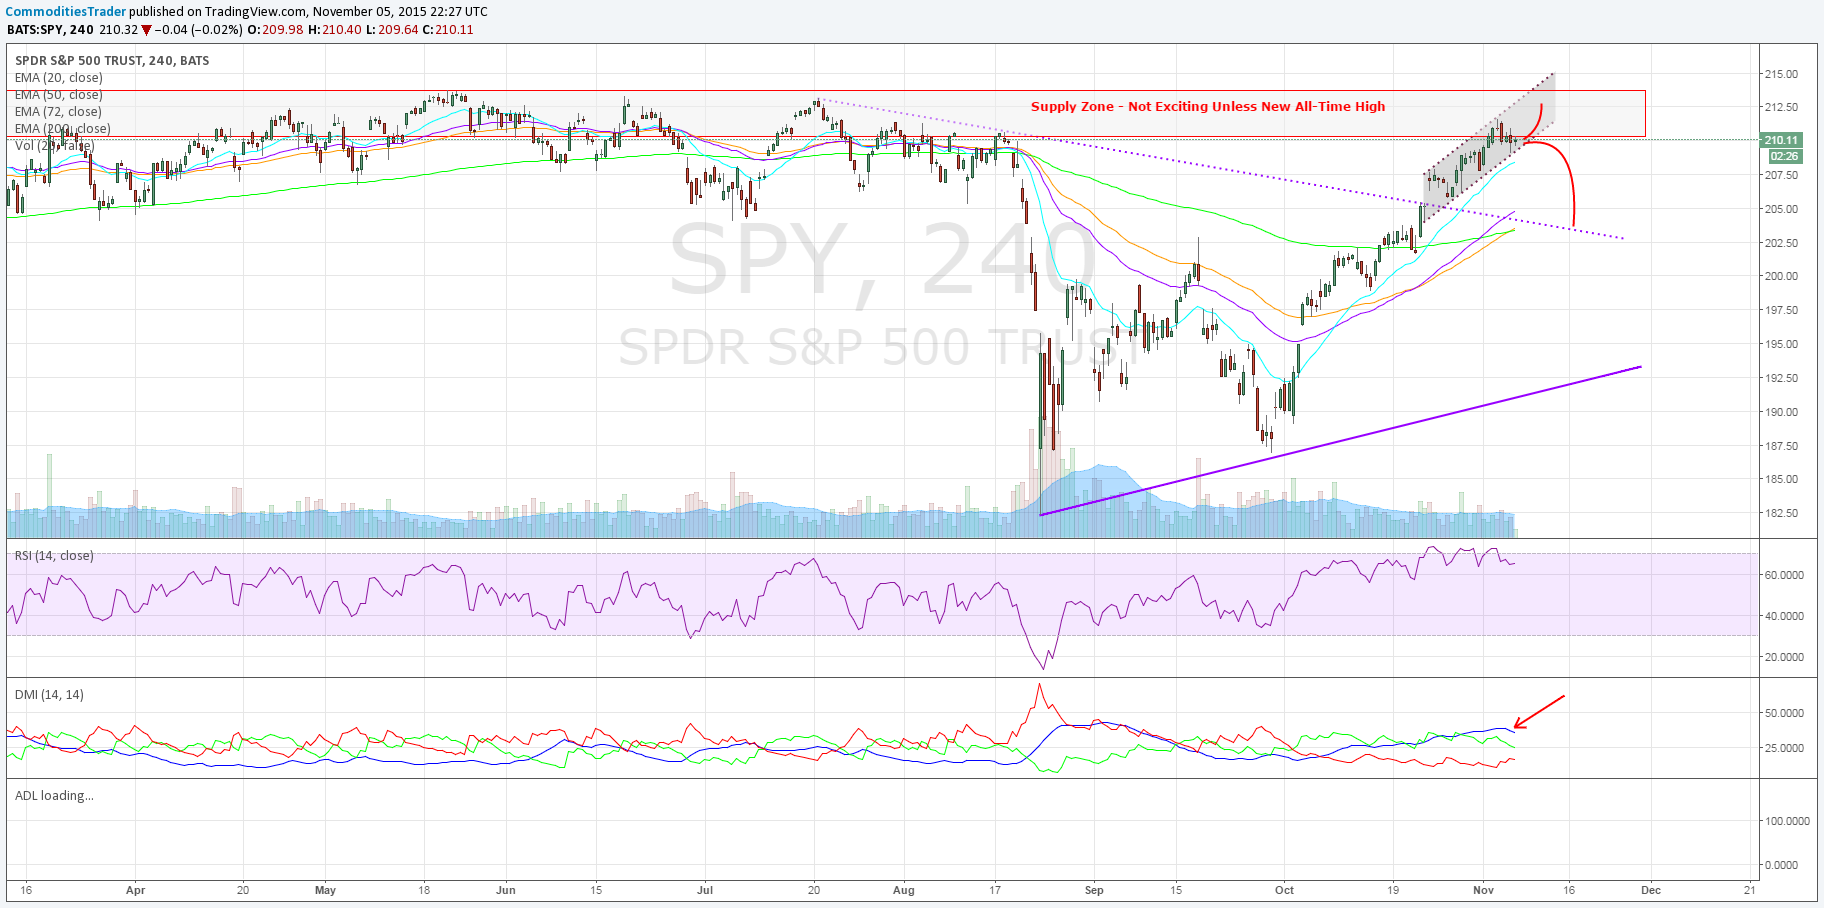
Task: Click the 205.00 price axis label
Action: pyautogui.click(x=1781, y=209)
